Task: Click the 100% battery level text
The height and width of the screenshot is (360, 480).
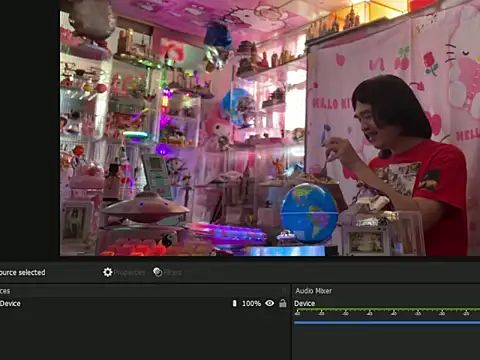Action: (x=251, y=303)
